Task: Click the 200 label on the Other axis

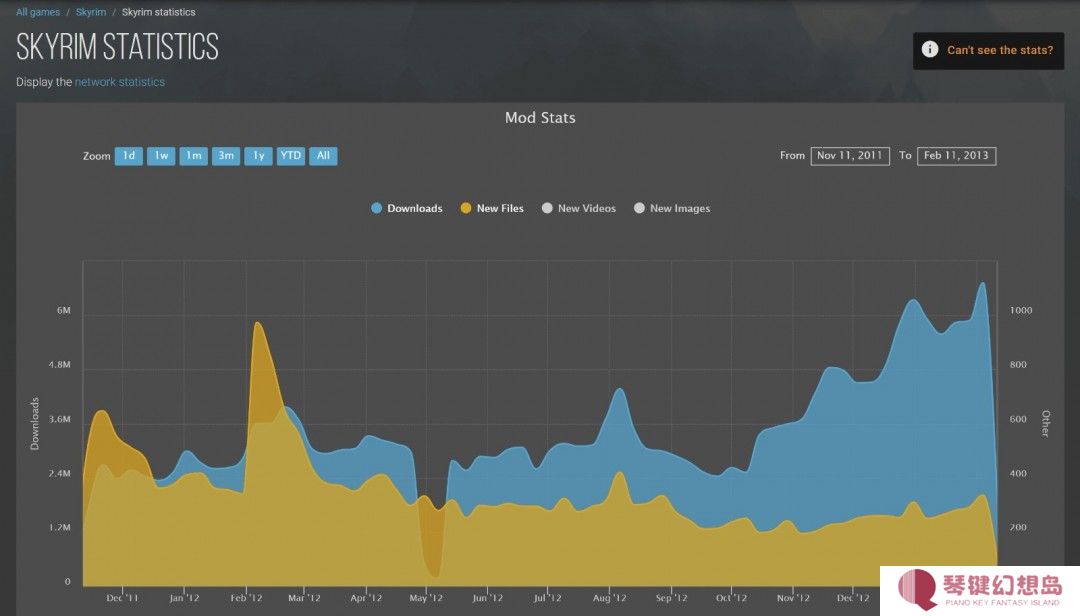Action: click(x=1018, y=528)
